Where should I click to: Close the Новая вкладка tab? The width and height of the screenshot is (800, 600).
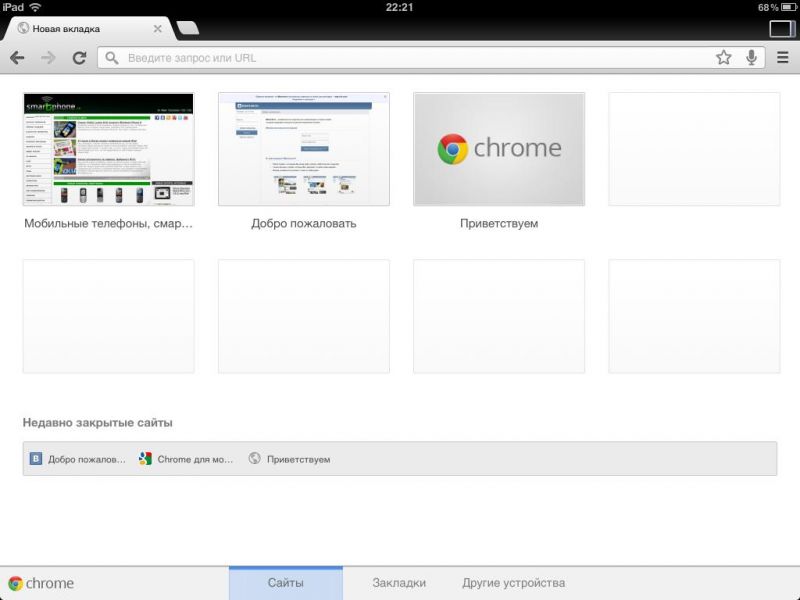tap(158, 29)
